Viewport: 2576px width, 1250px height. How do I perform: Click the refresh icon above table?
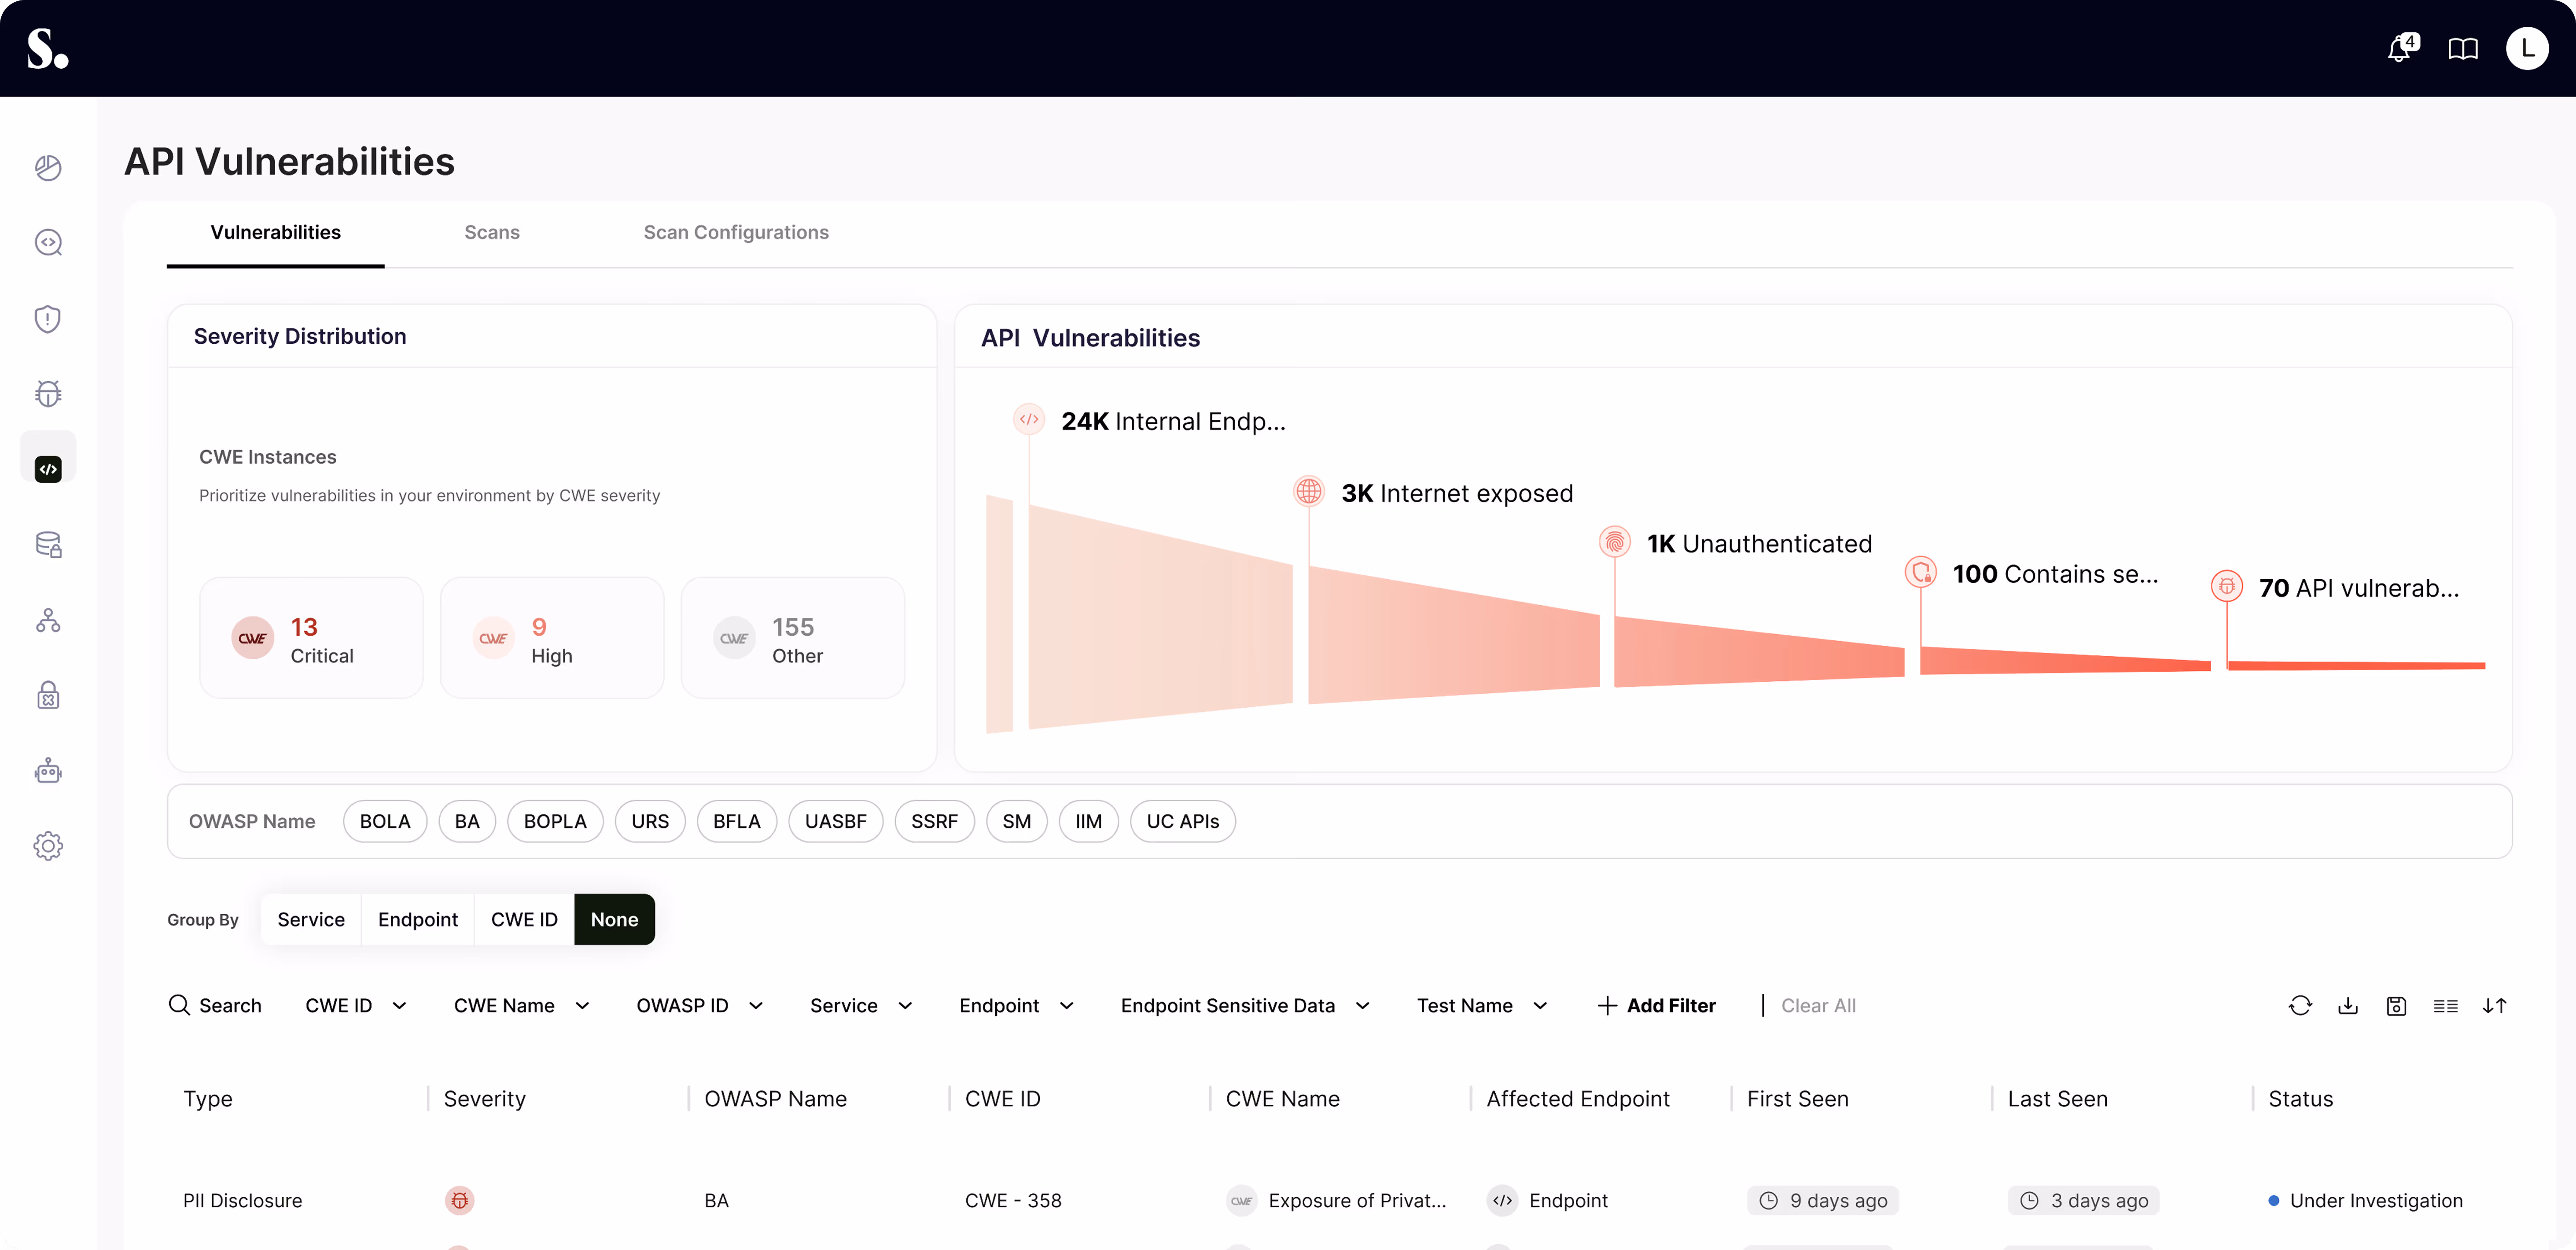point(2300,1005)
